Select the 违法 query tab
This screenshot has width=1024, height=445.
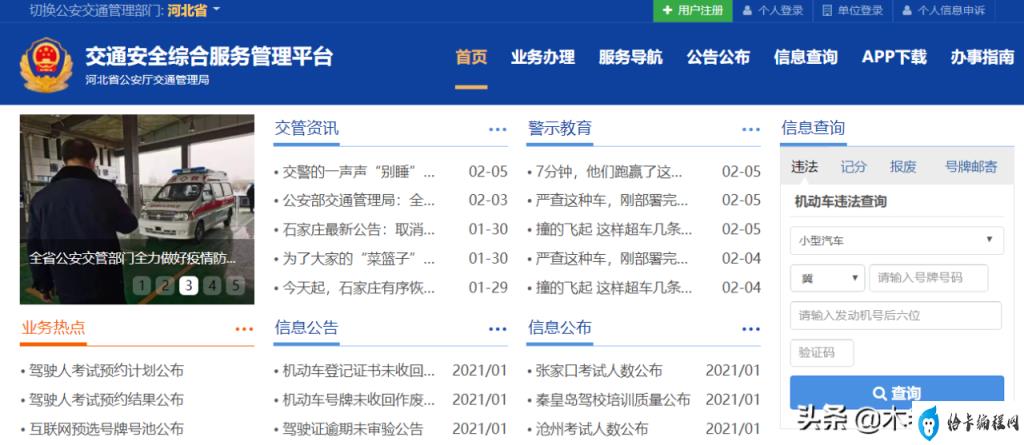pyautogui.click(x=804, y=167)
